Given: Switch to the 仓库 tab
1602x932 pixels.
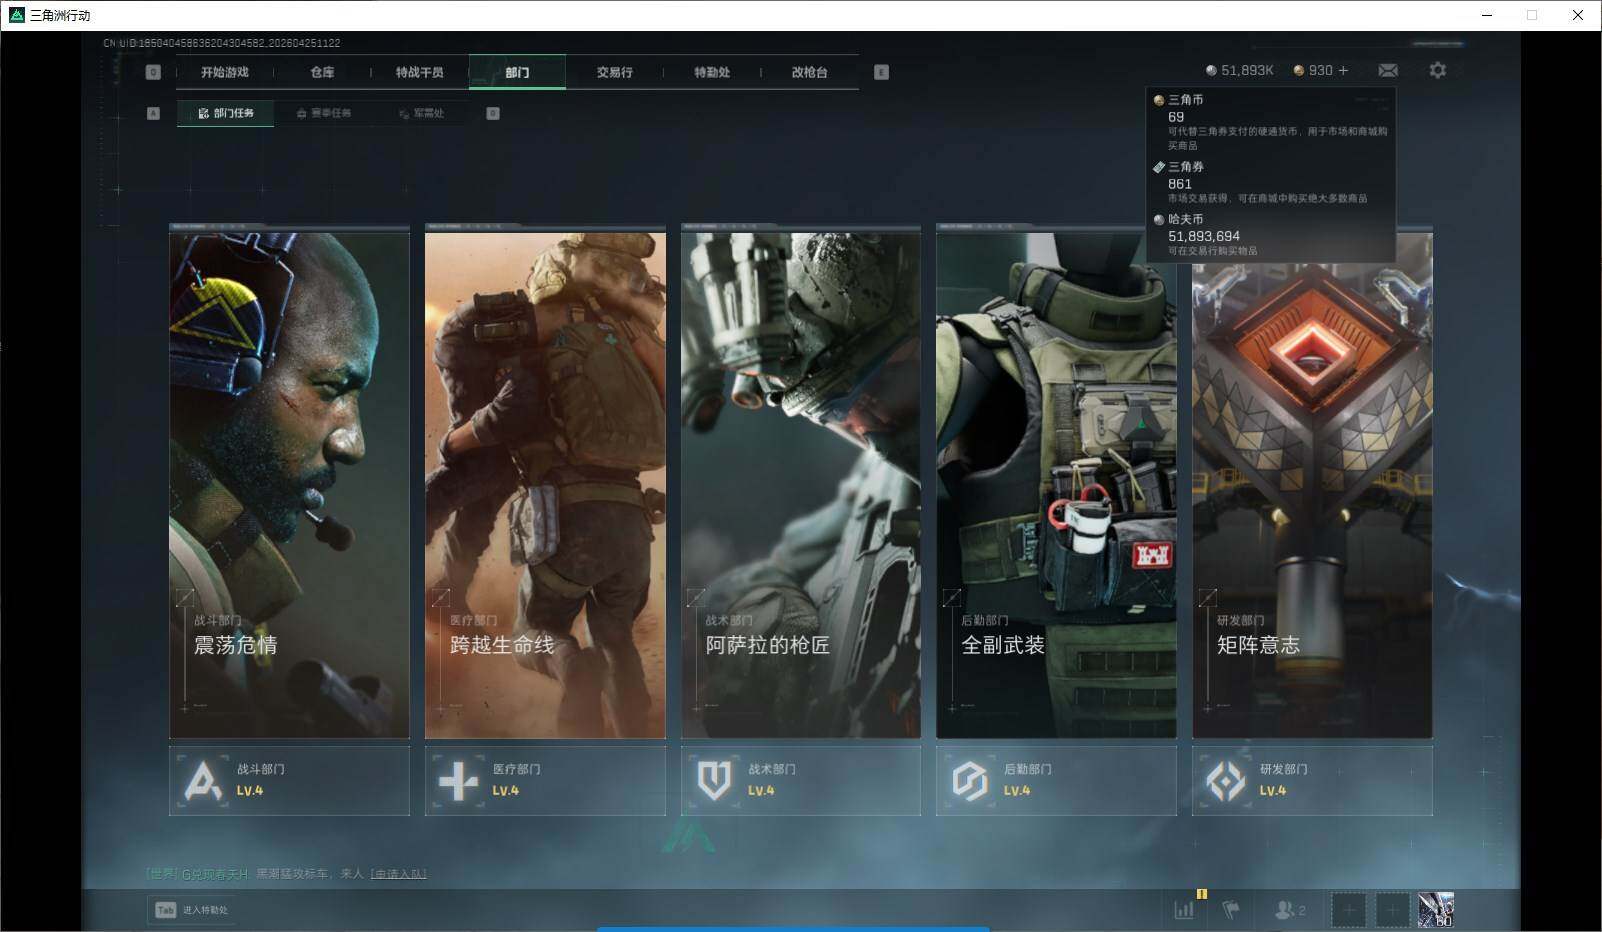Looking at the screenshot, I should coord(322,72).
